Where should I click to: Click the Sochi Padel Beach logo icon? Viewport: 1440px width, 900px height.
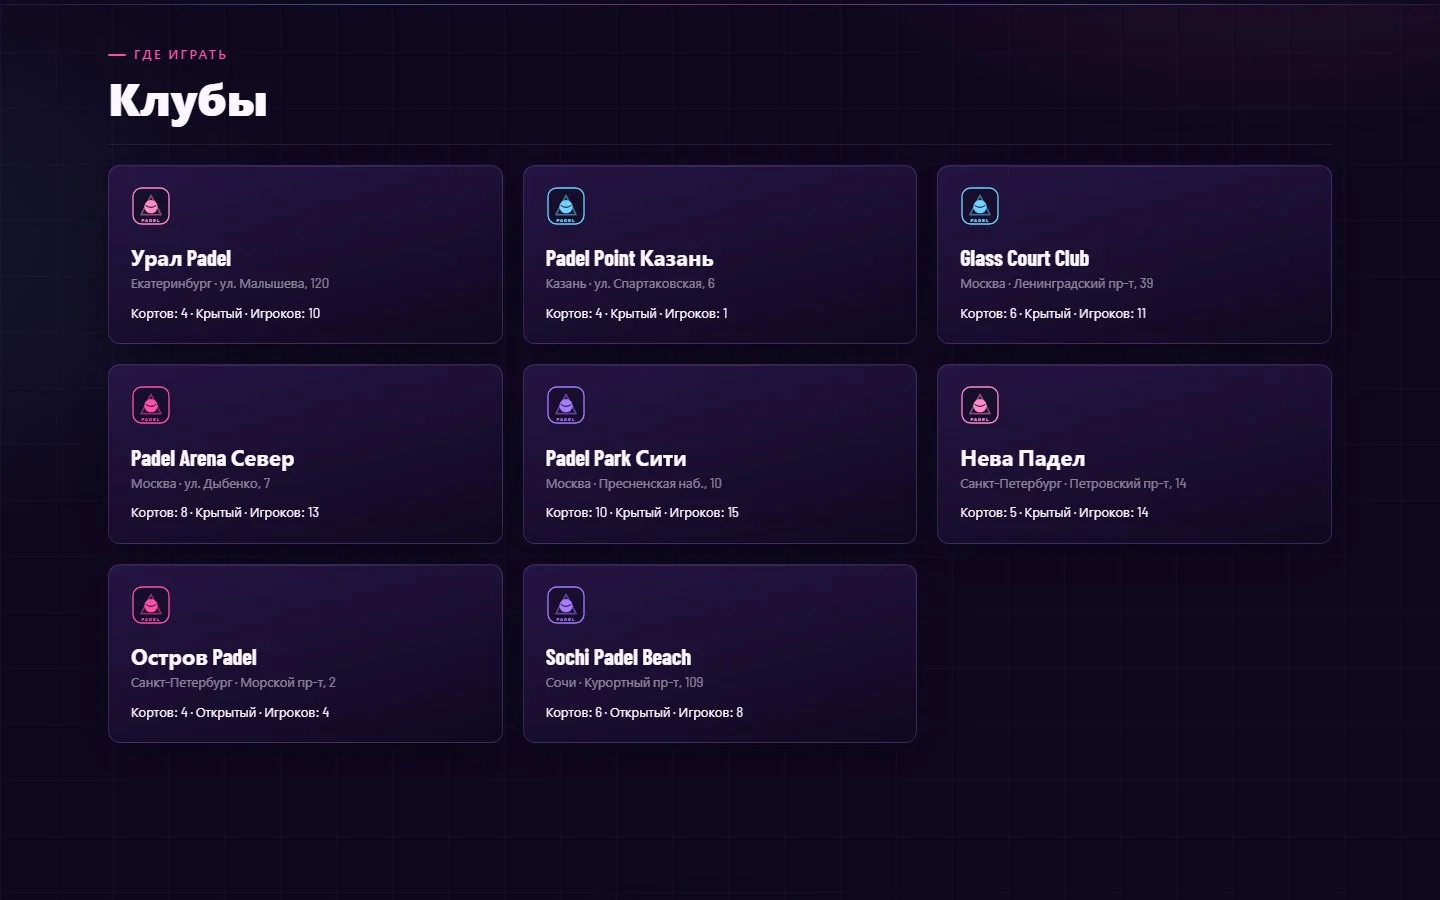(x=566, y=605)
